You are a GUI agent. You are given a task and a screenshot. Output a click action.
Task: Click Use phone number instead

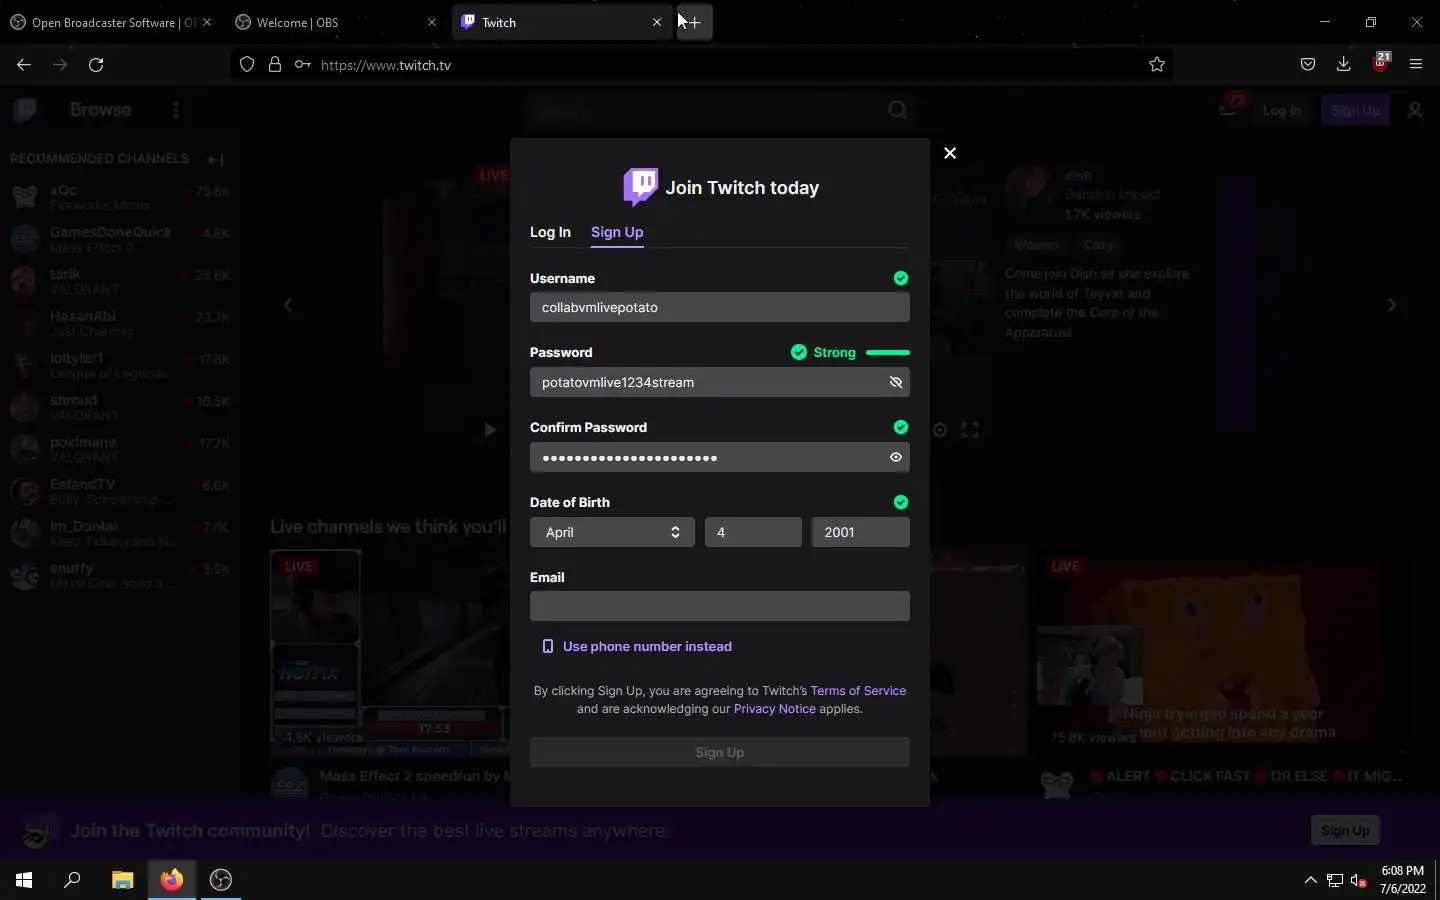(637, 646)
